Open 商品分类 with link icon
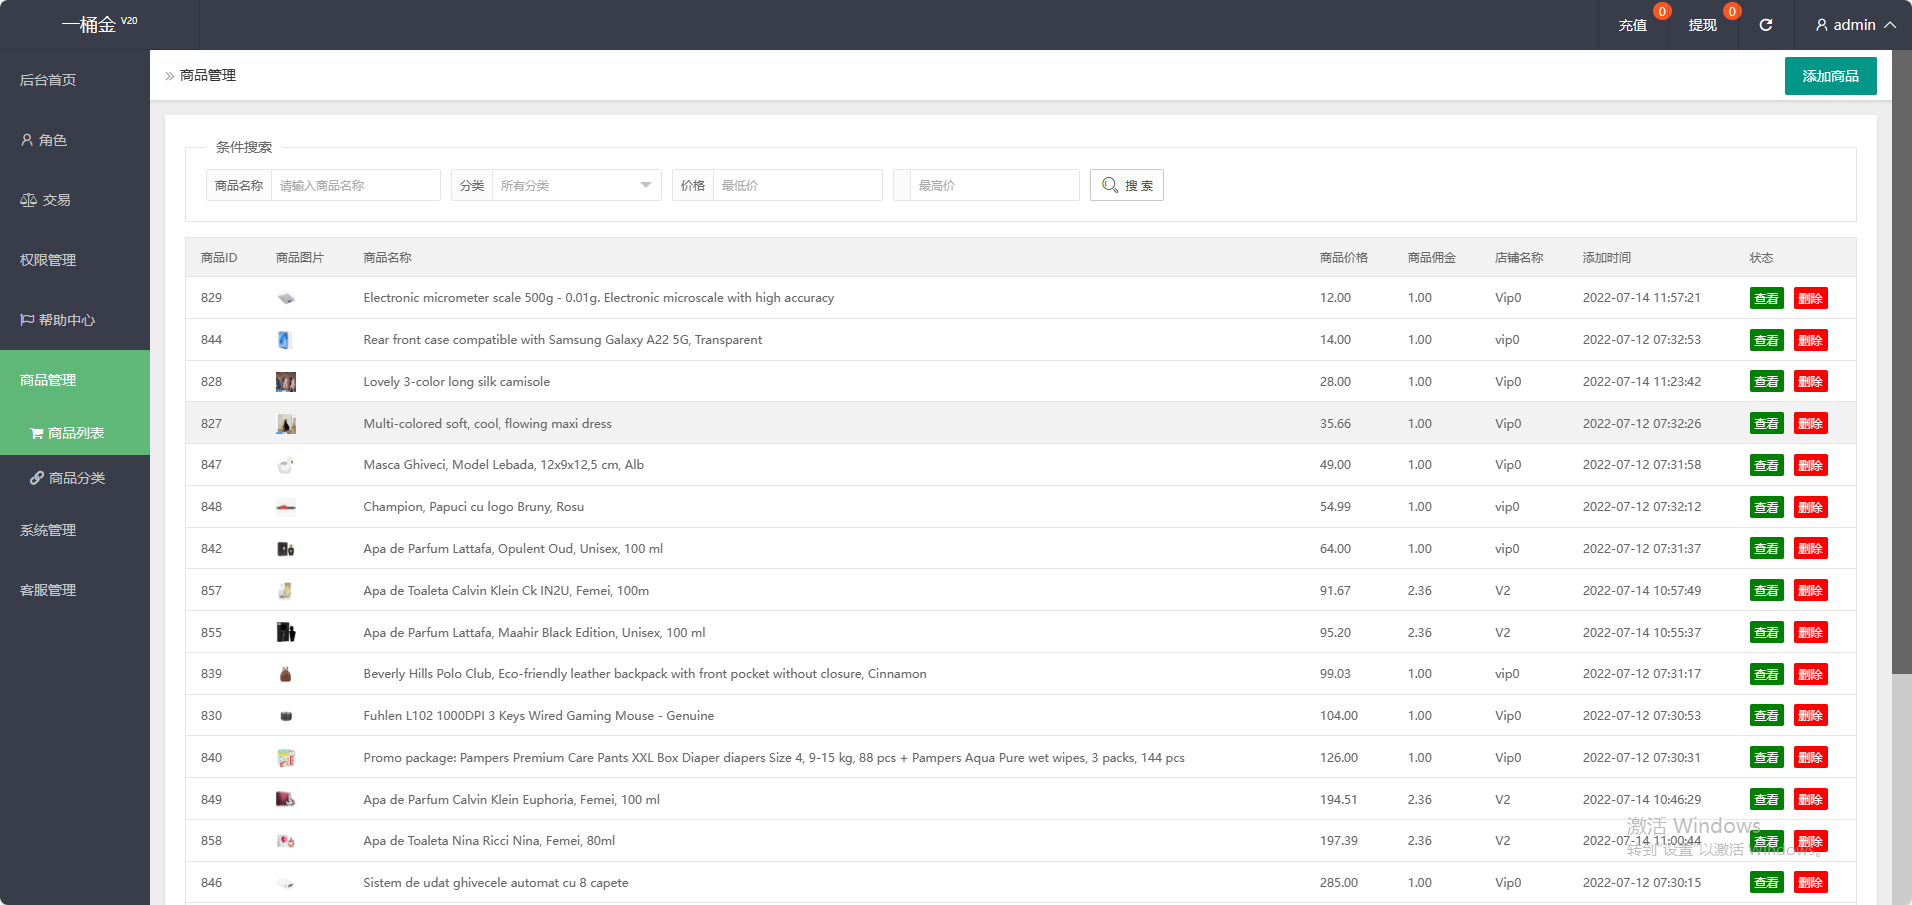 pos(68,478)
